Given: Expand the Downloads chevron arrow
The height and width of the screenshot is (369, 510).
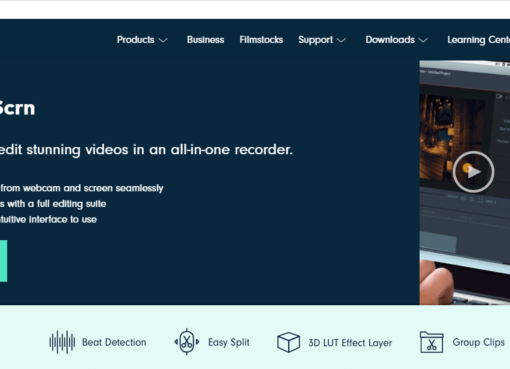Looking at the screenshot, I should [x=423, y=40].
